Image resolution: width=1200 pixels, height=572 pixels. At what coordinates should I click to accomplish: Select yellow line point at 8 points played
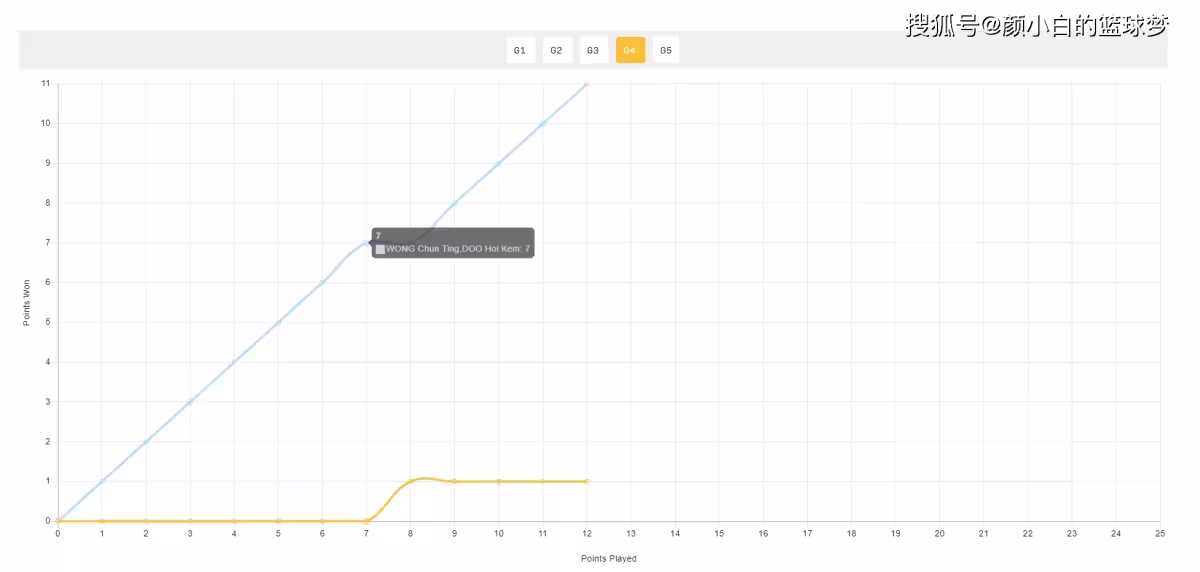click(x=410, y=481)
